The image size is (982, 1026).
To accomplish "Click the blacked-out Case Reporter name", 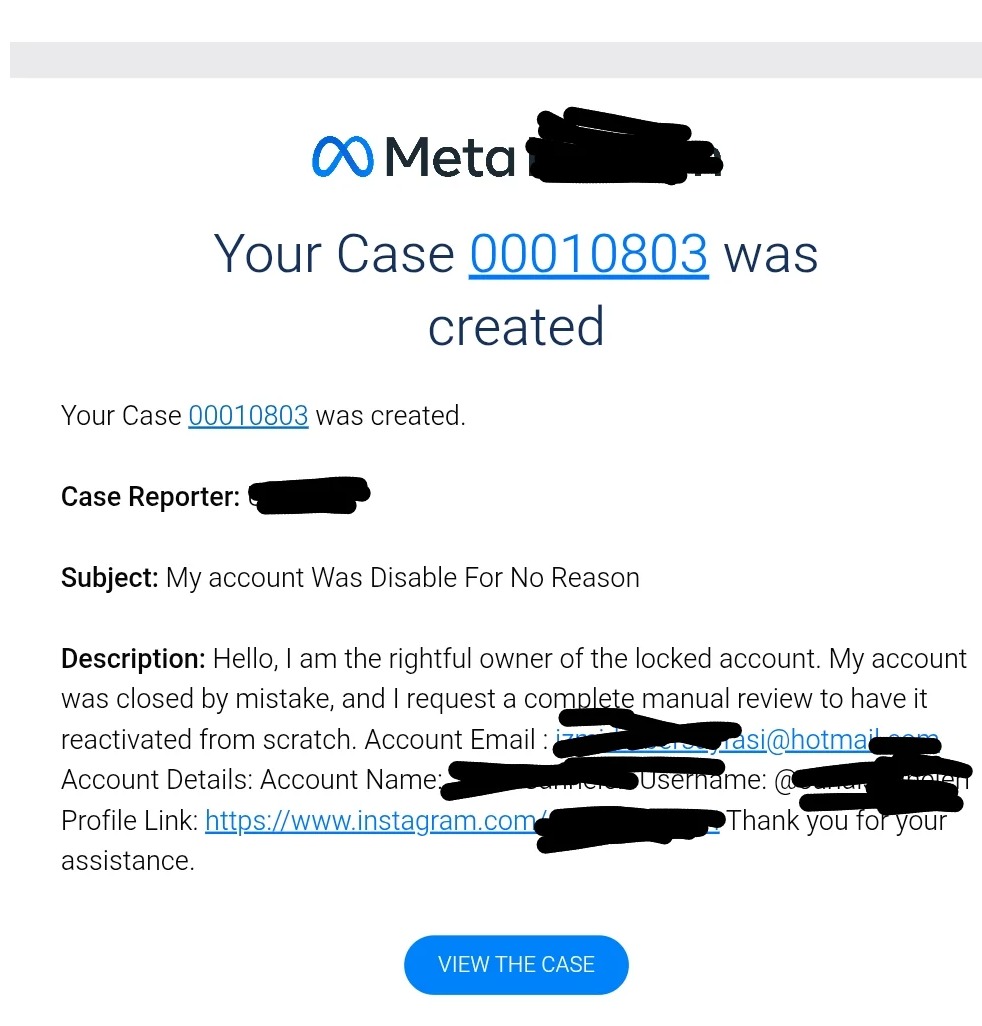I will click(x=309, y=495).
